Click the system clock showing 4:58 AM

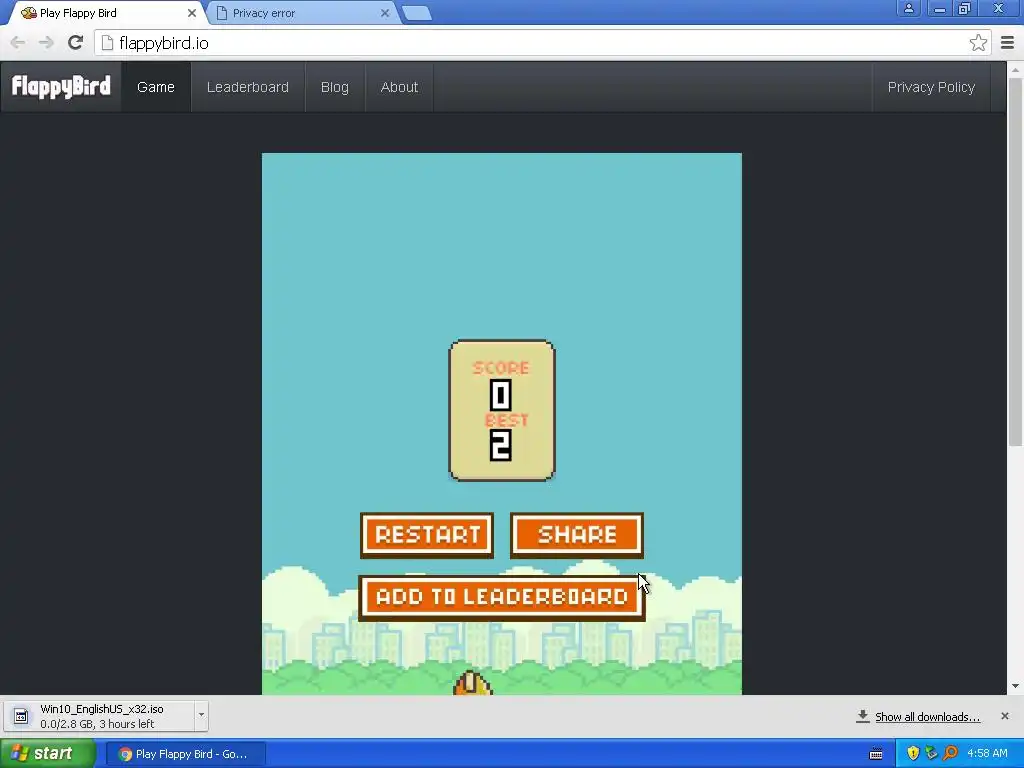987,754
